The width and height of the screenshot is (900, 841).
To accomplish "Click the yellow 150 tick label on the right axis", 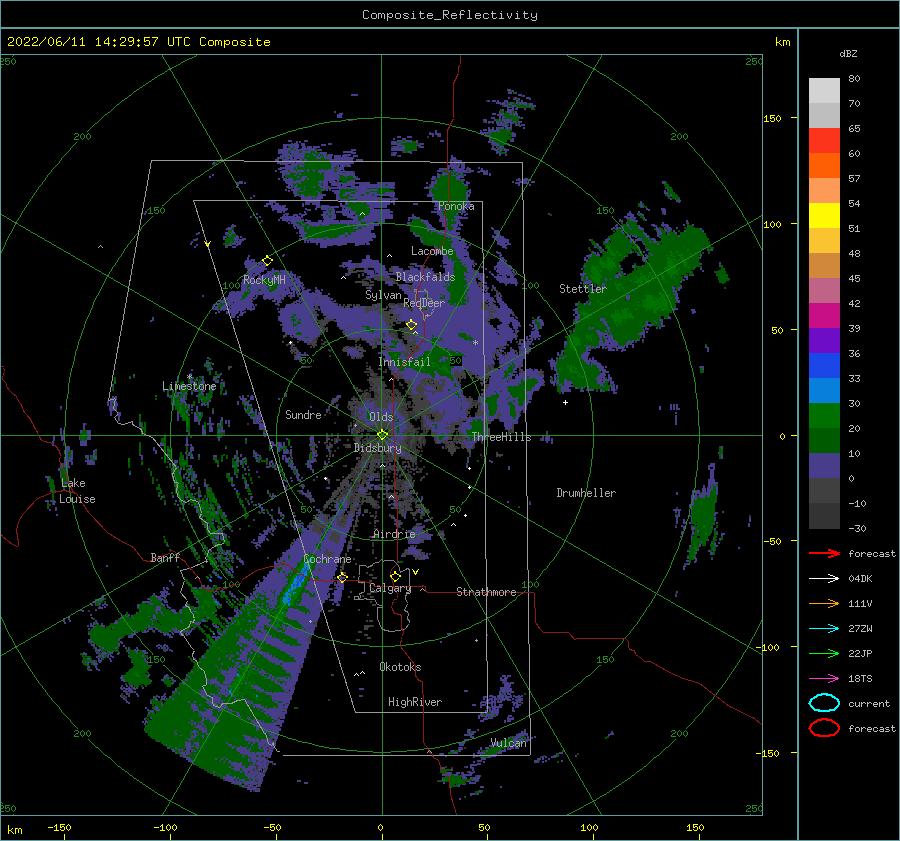I will tap(772, 118).
